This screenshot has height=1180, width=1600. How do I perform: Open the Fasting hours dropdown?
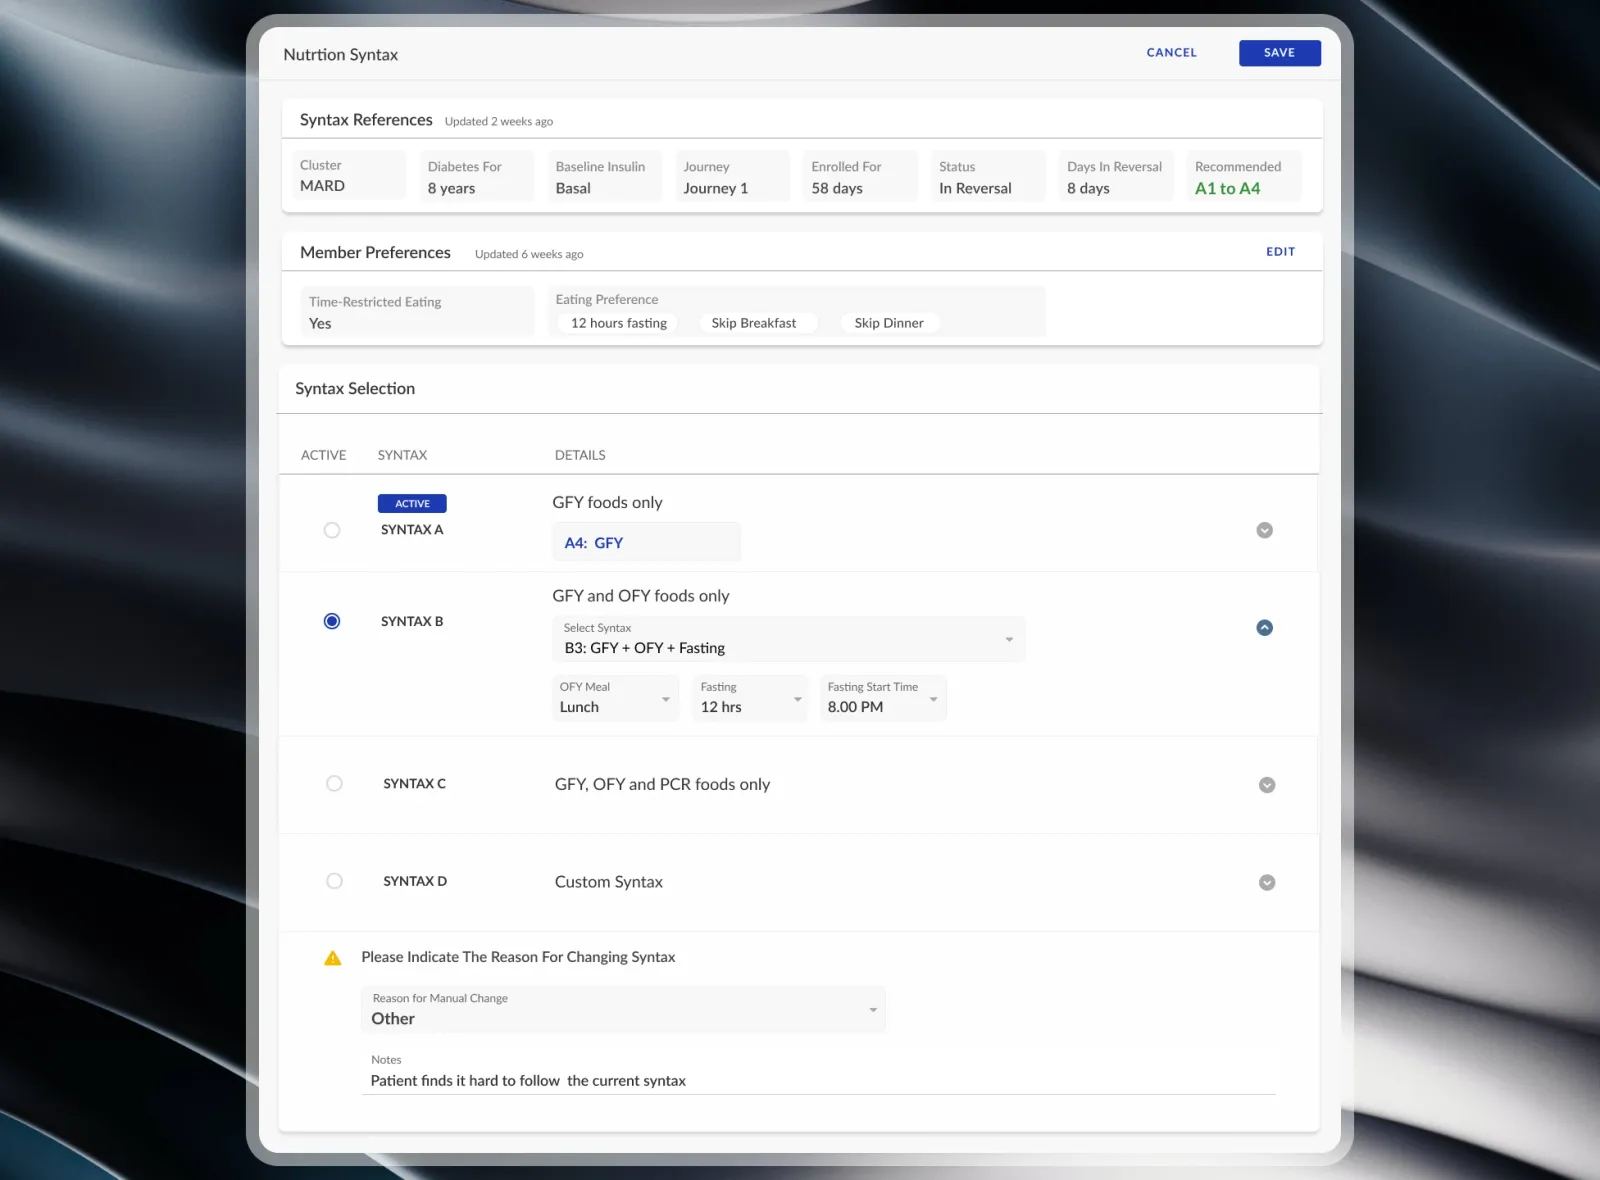click(750, 698)
